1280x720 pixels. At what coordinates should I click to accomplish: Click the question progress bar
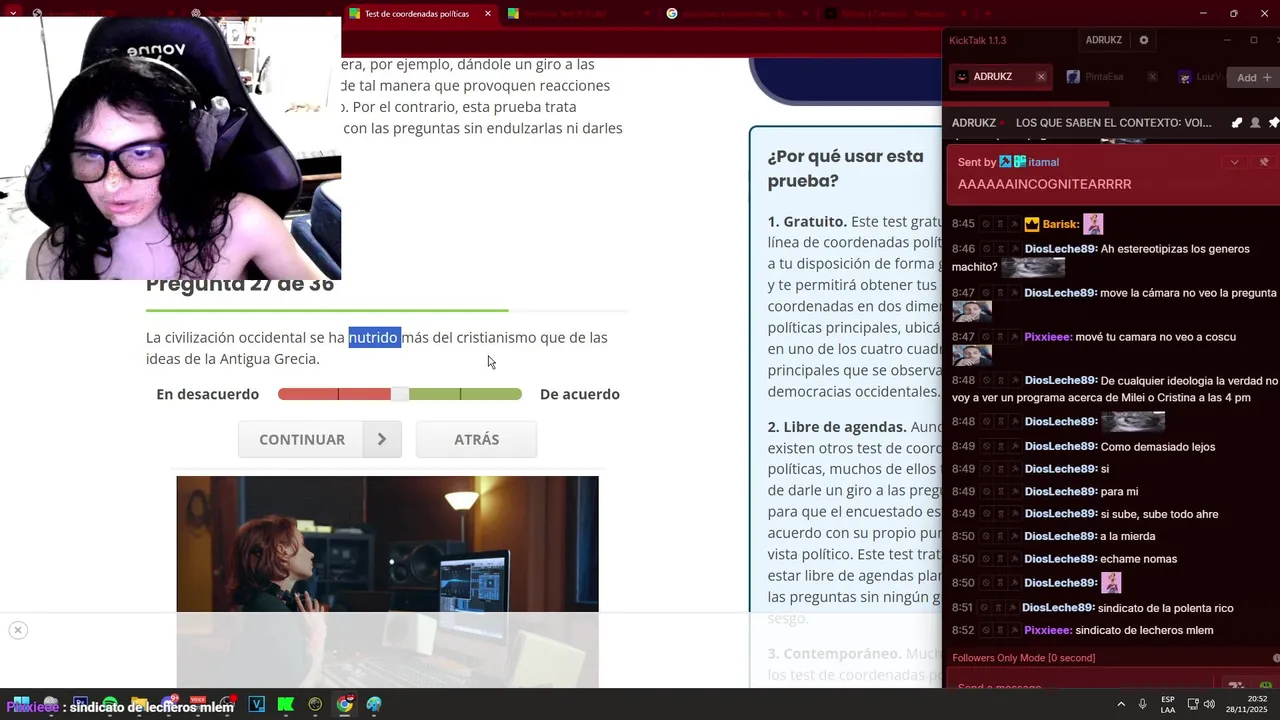[387, 311]
